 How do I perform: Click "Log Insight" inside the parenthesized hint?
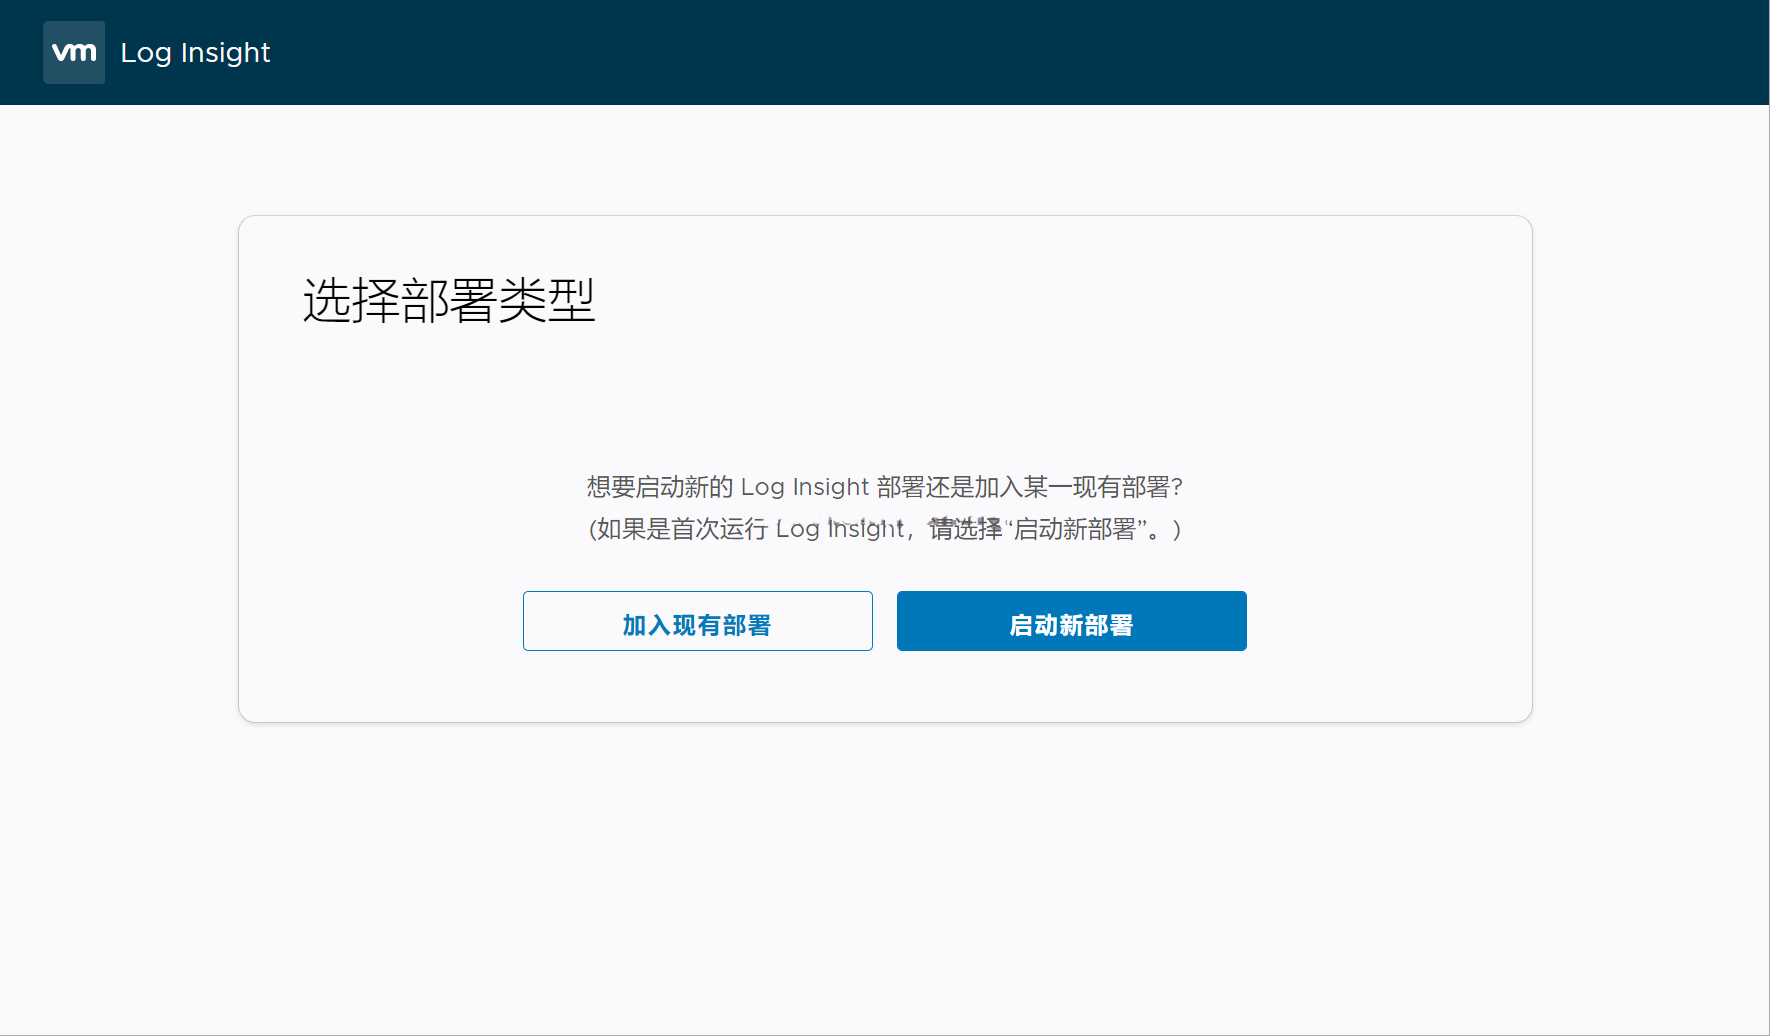pos(839,529)
